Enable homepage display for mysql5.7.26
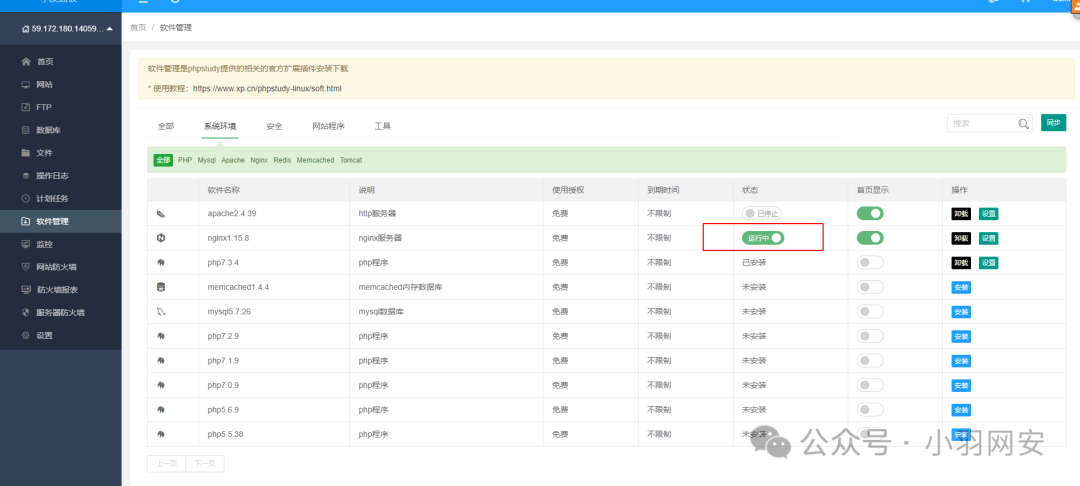This screenshot has width=1080, height=486. 870,312
